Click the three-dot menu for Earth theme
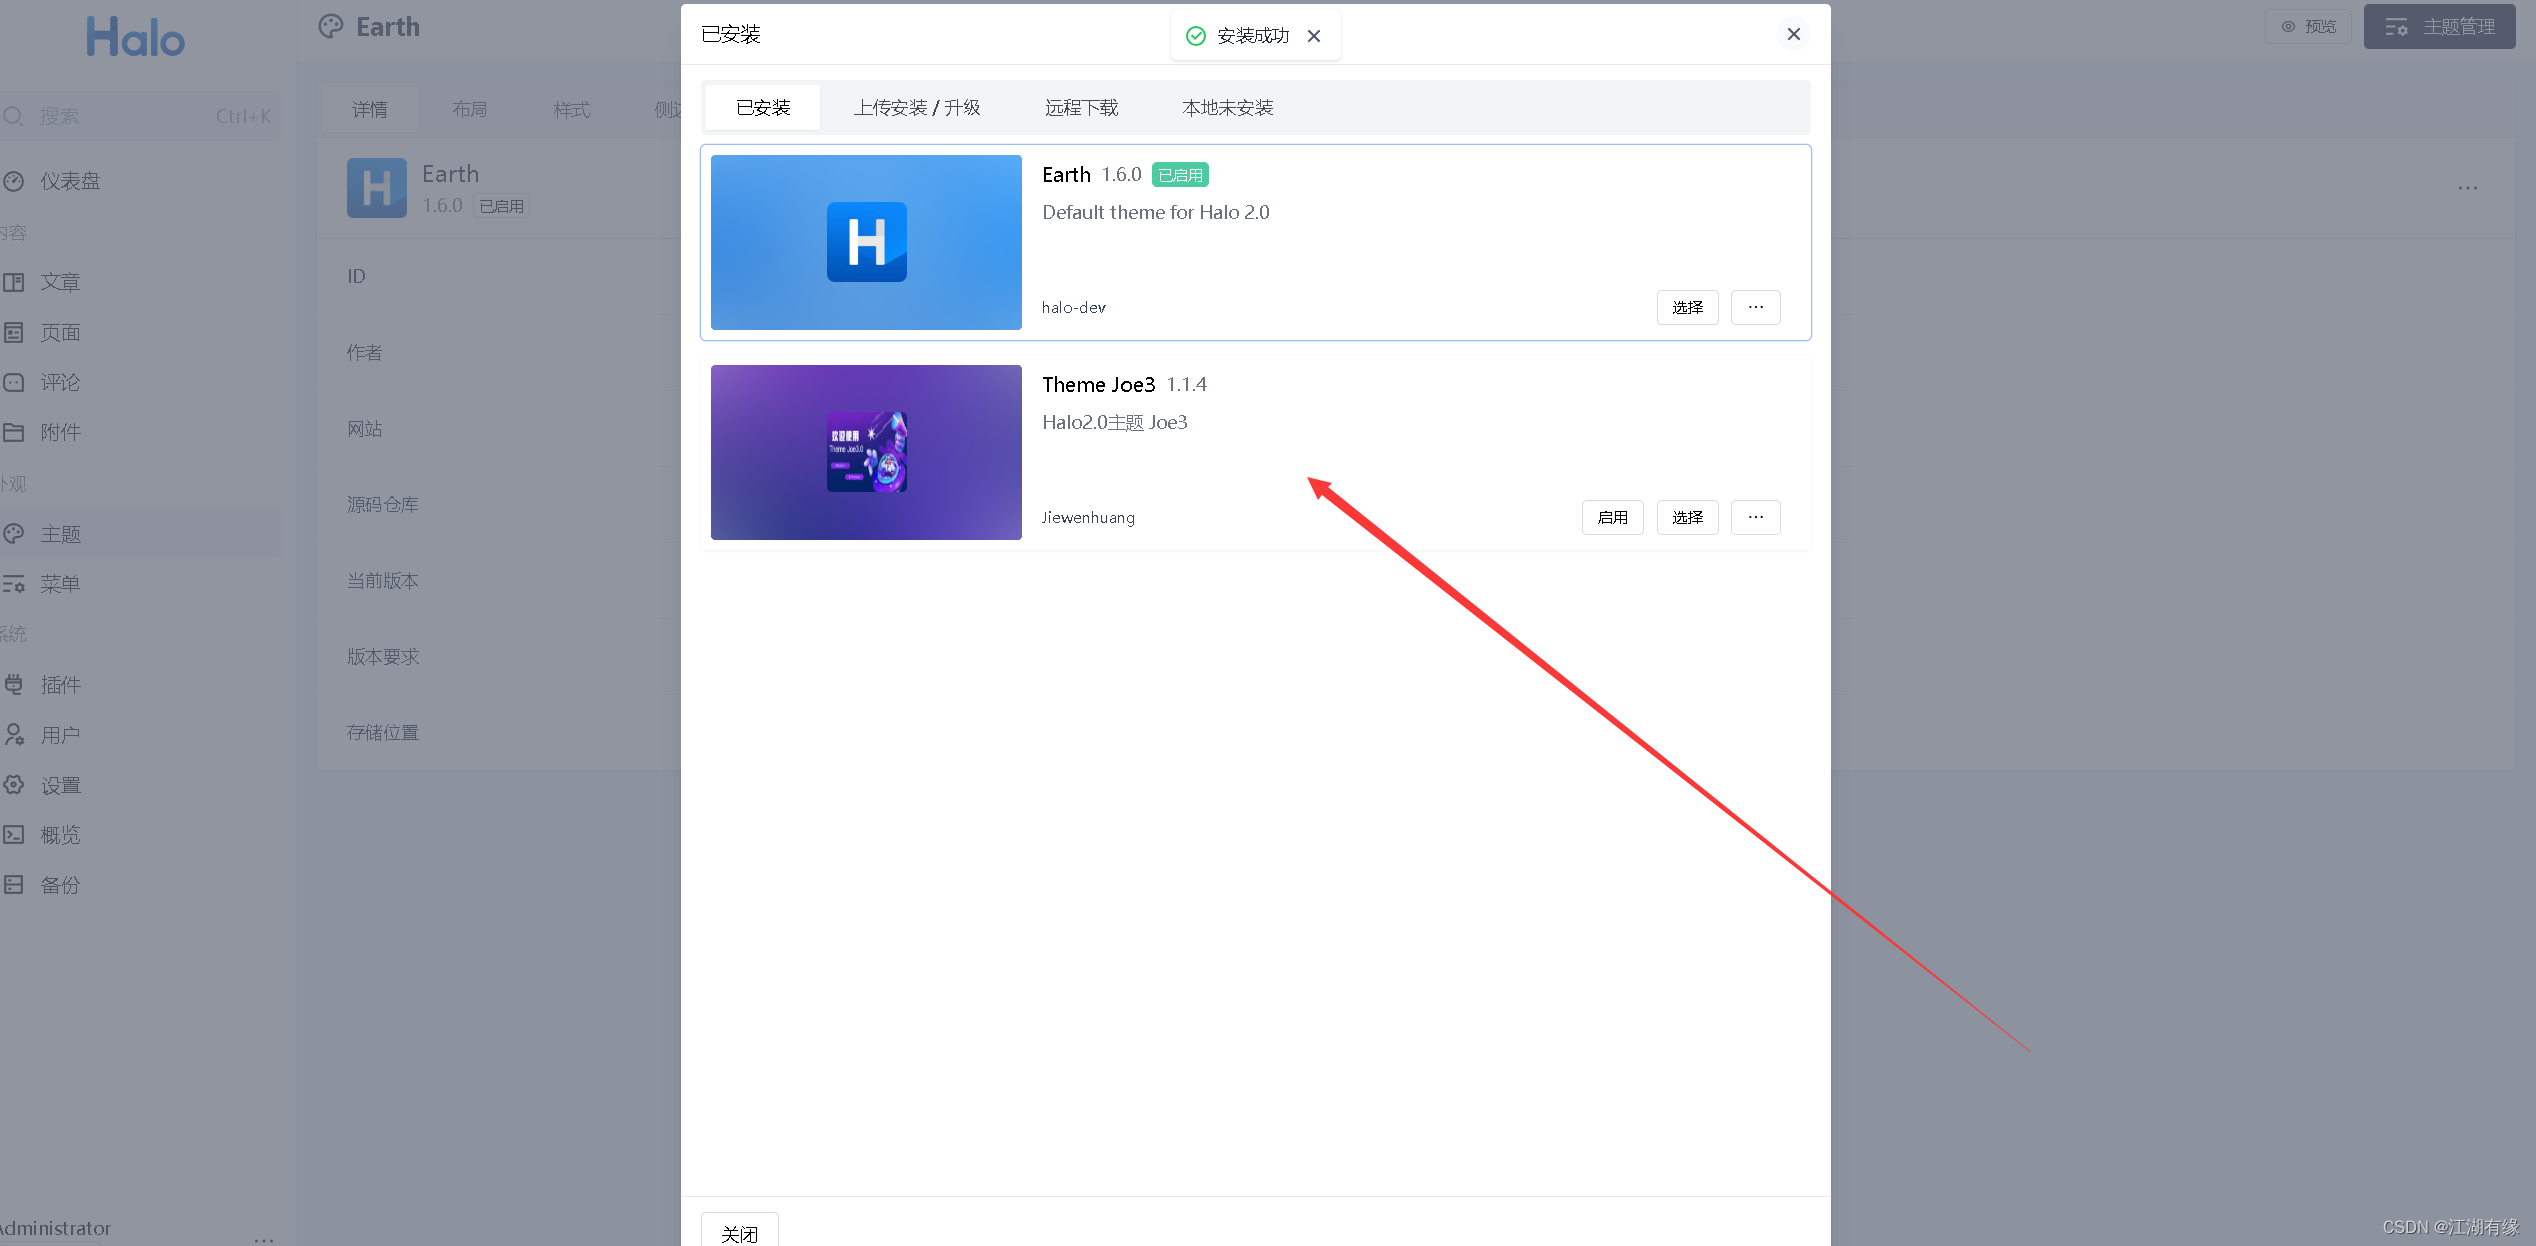The width and height of the screenshot is (2536, 1246). point(1756,306)
